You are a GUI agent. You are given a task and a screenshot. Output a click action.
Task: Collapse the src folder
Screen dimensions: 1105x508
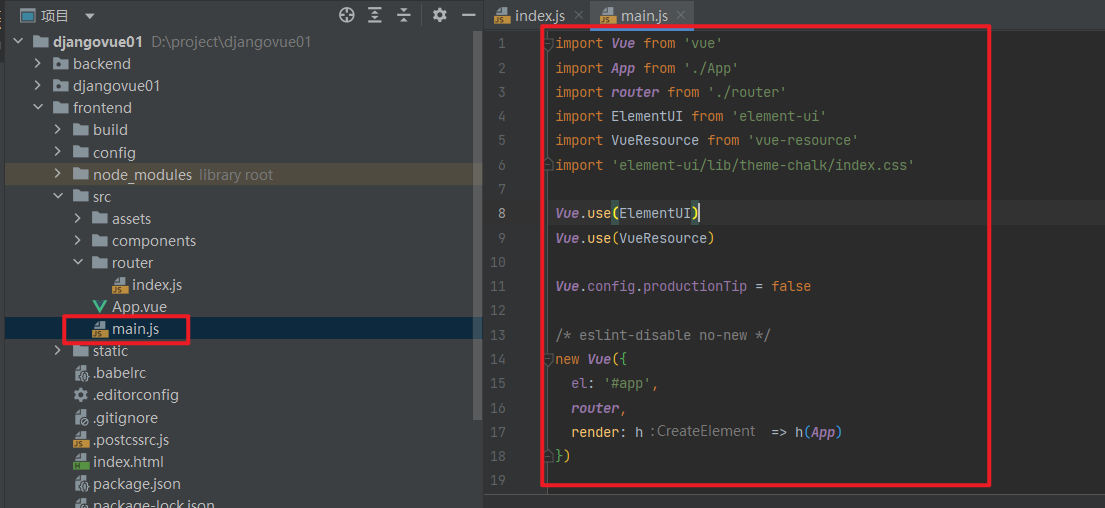[58, 197]
